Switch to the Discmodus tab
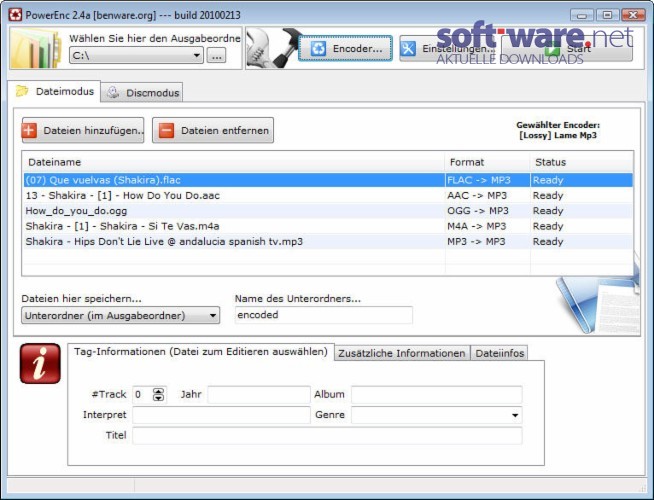 142,93
